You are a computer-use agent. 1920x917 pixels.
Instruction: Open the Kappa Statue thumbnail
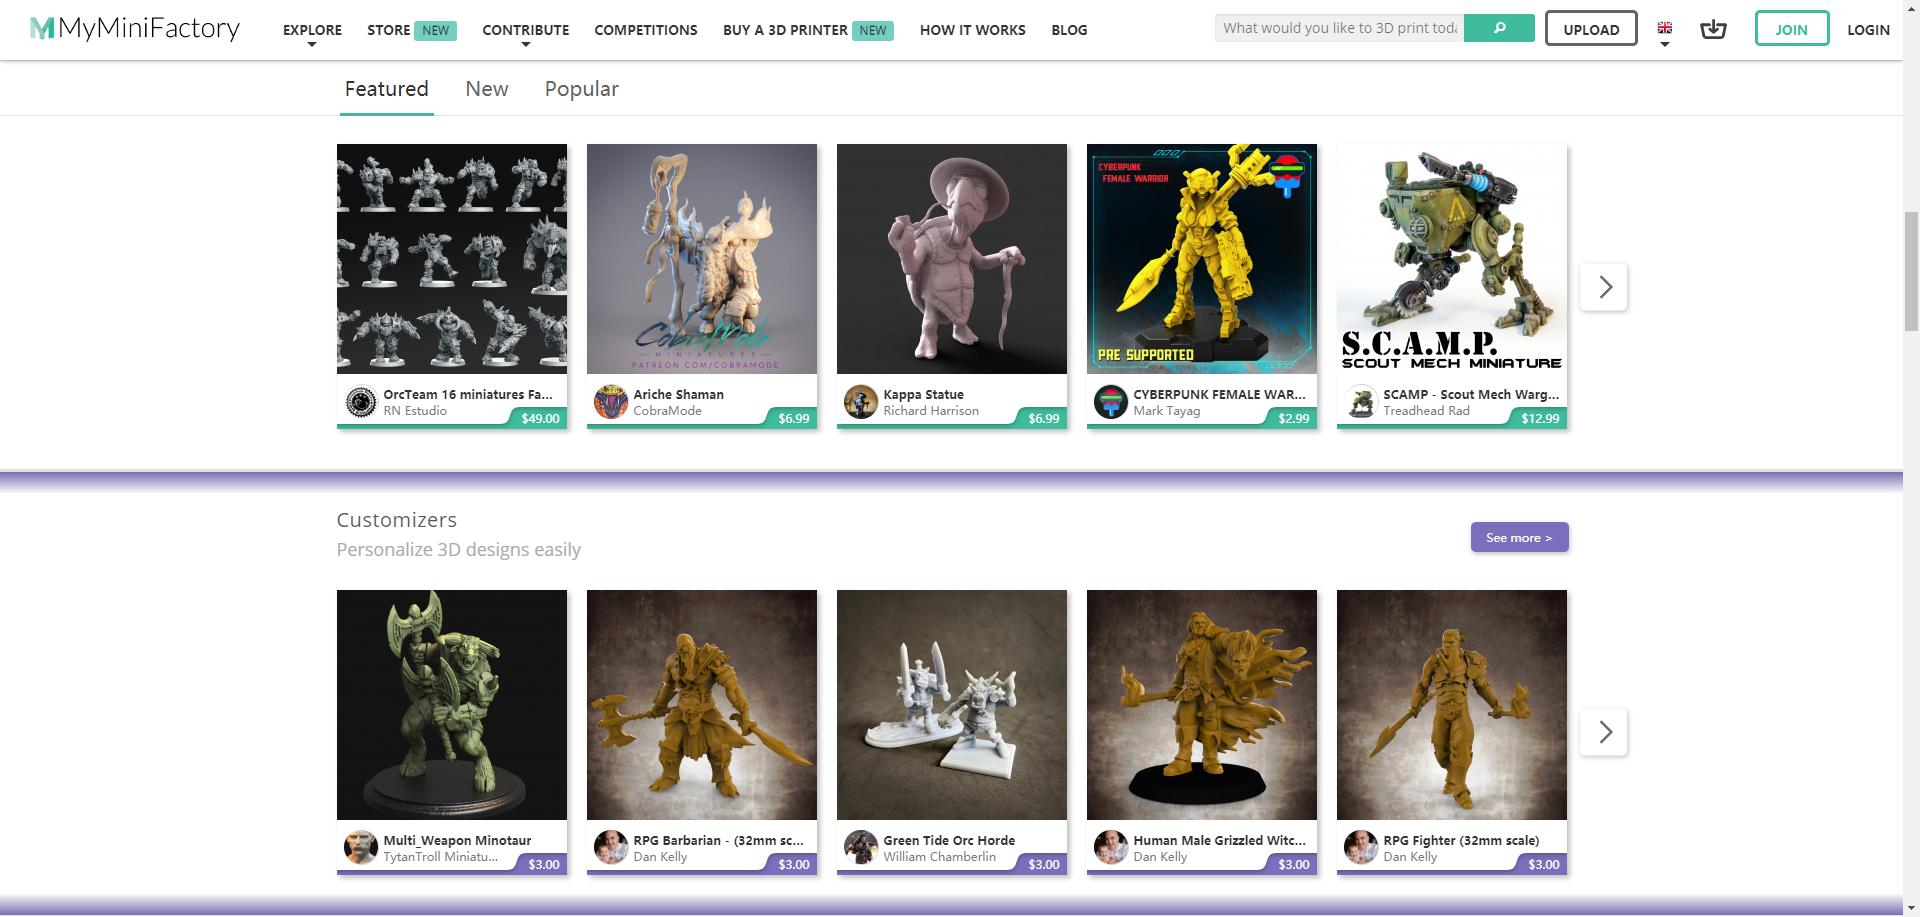(x=951, y=259)
